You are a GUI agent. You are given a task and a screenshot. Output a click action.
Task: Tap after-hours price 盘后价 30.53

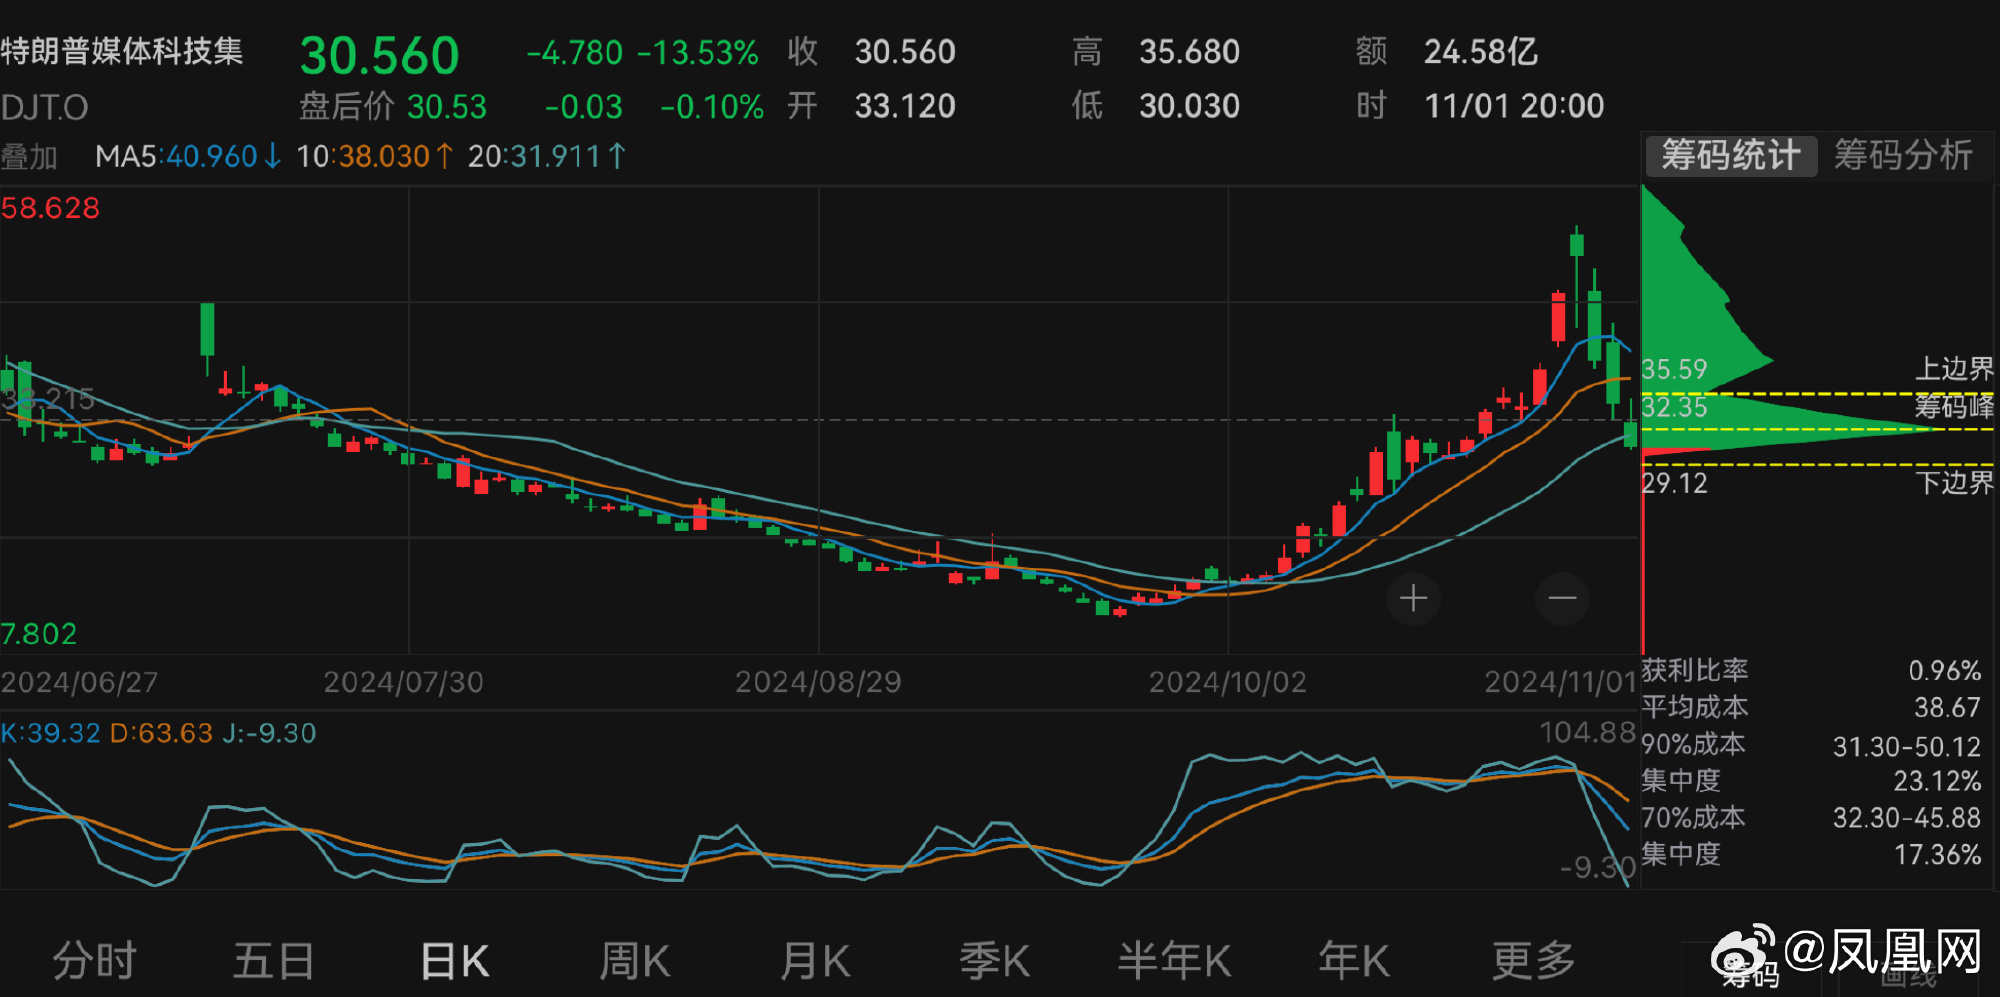tap(393, 107)
